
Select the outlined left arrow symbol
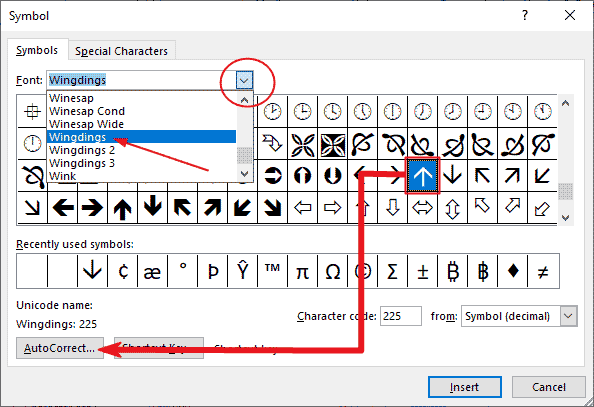(302, 207)
